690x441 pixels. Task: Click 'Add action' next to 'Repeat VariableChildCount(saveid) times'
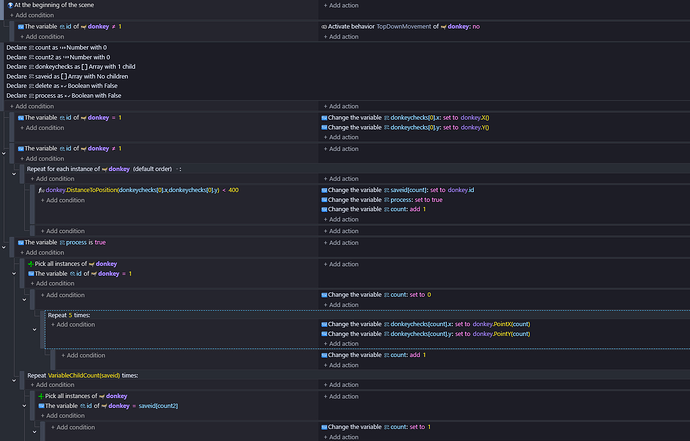click(341, 385)
